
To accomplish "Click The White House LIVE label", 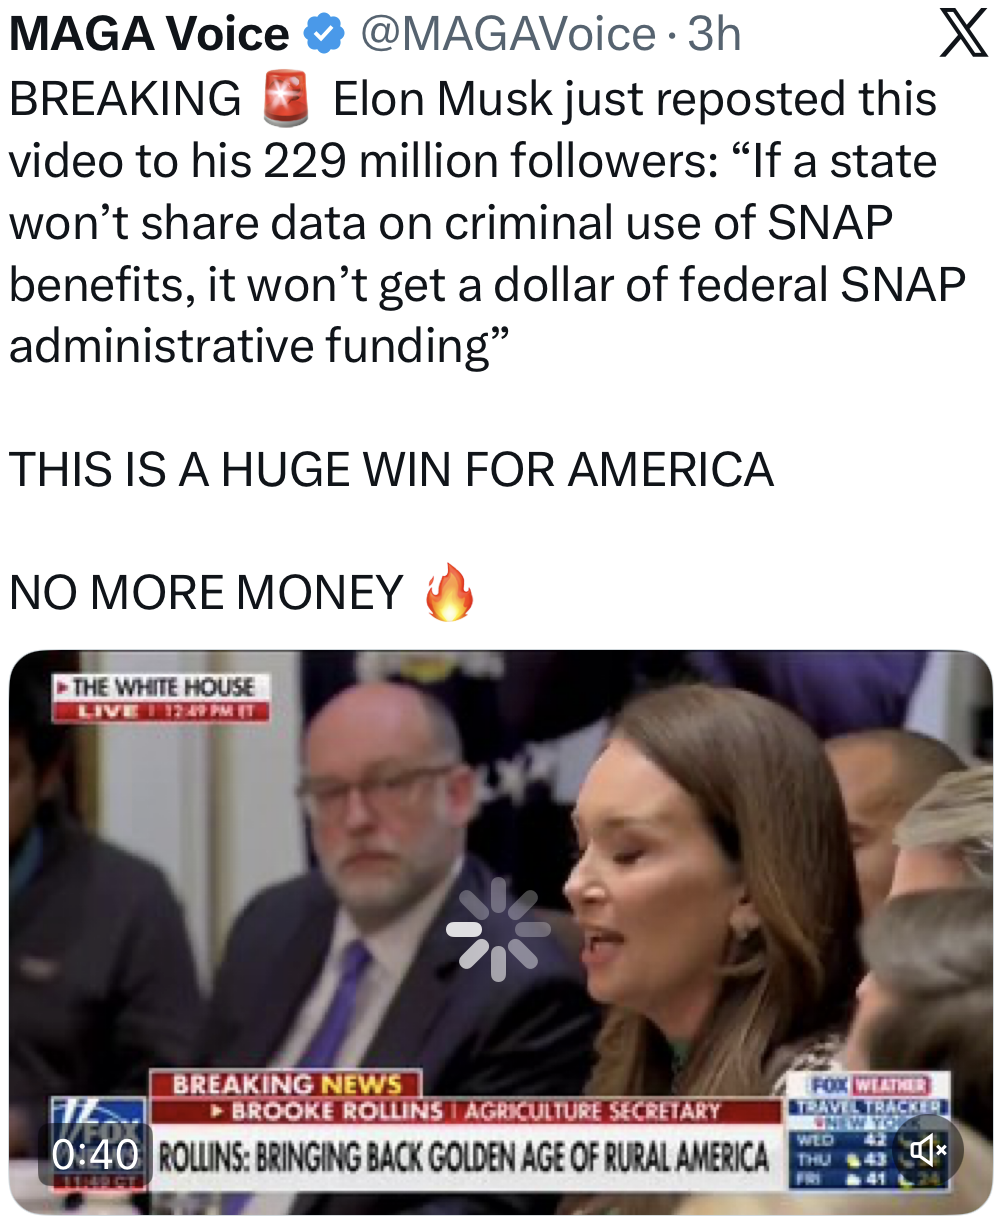I will pos(161,698).
